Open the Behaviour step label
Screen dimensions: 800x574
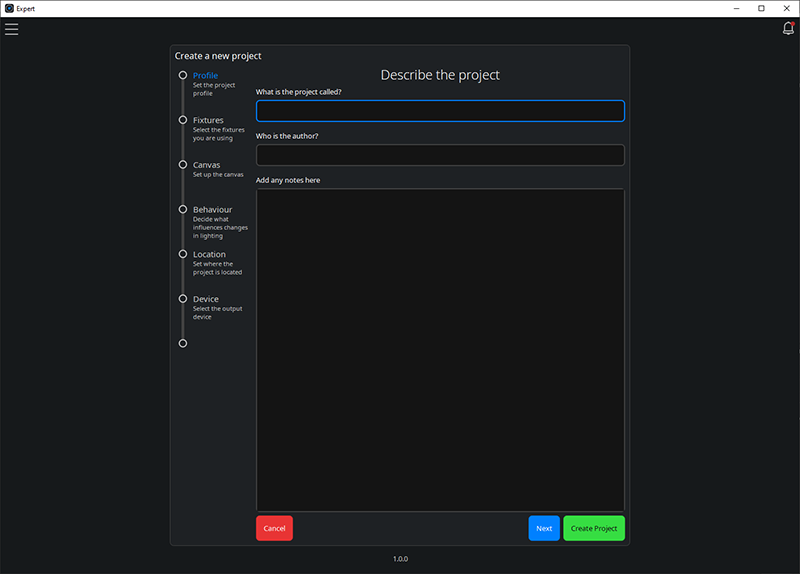(x=212, y=210)
